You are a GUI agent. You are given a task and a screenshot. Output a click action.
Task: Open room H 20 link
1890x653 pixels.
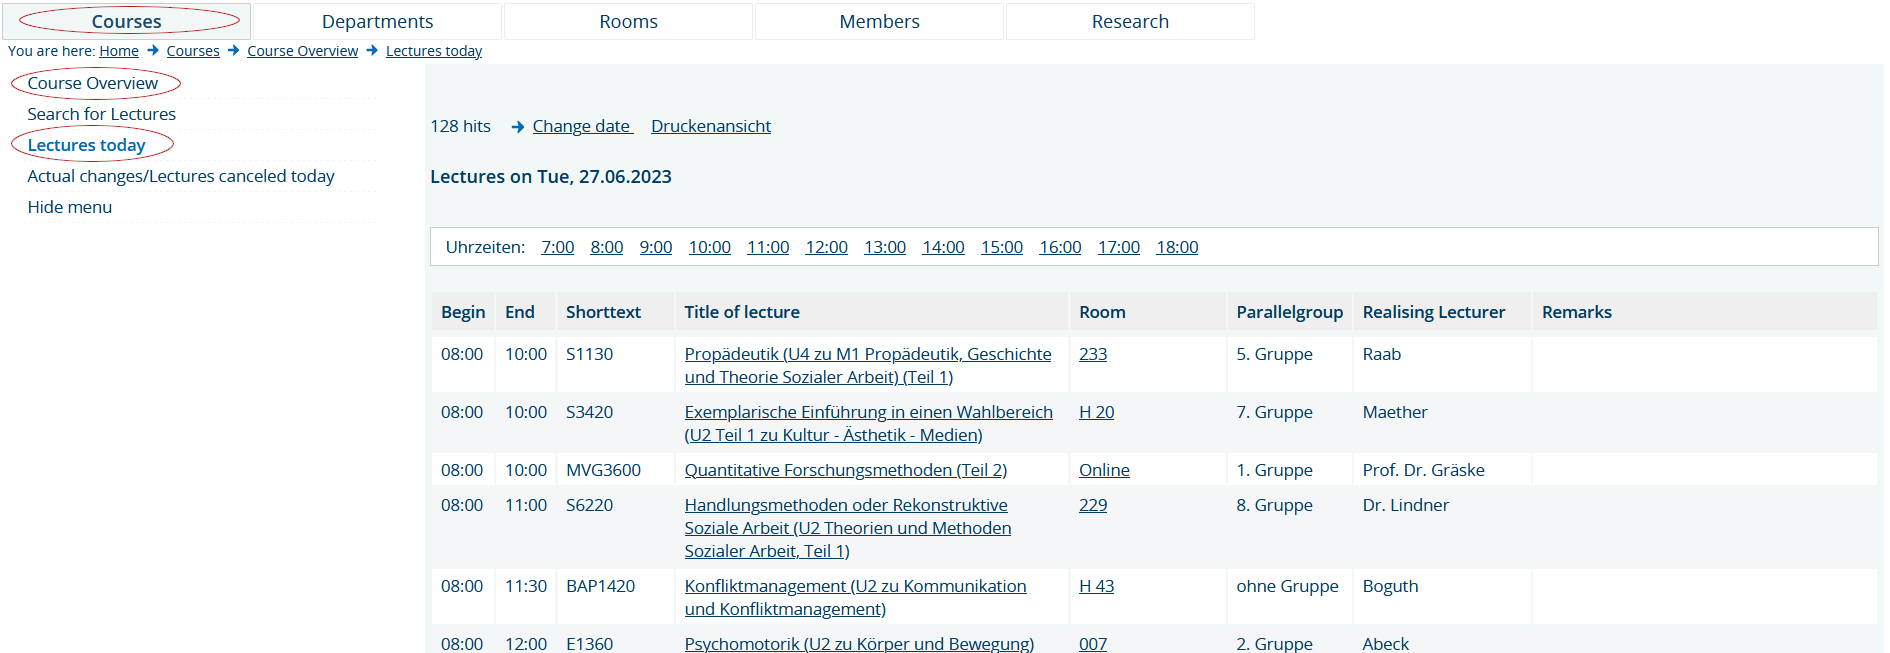coord(1096,412)
